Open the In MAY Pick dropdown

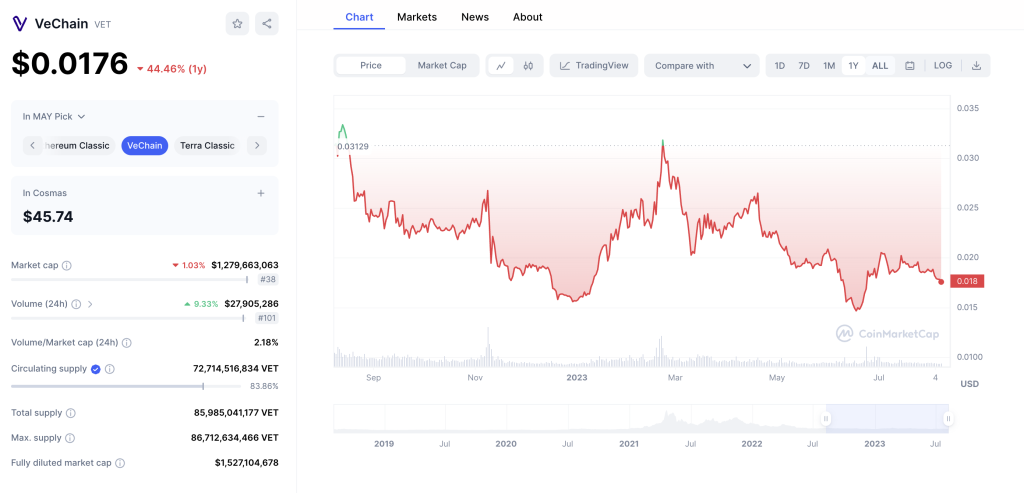click(x=54, y=116)
